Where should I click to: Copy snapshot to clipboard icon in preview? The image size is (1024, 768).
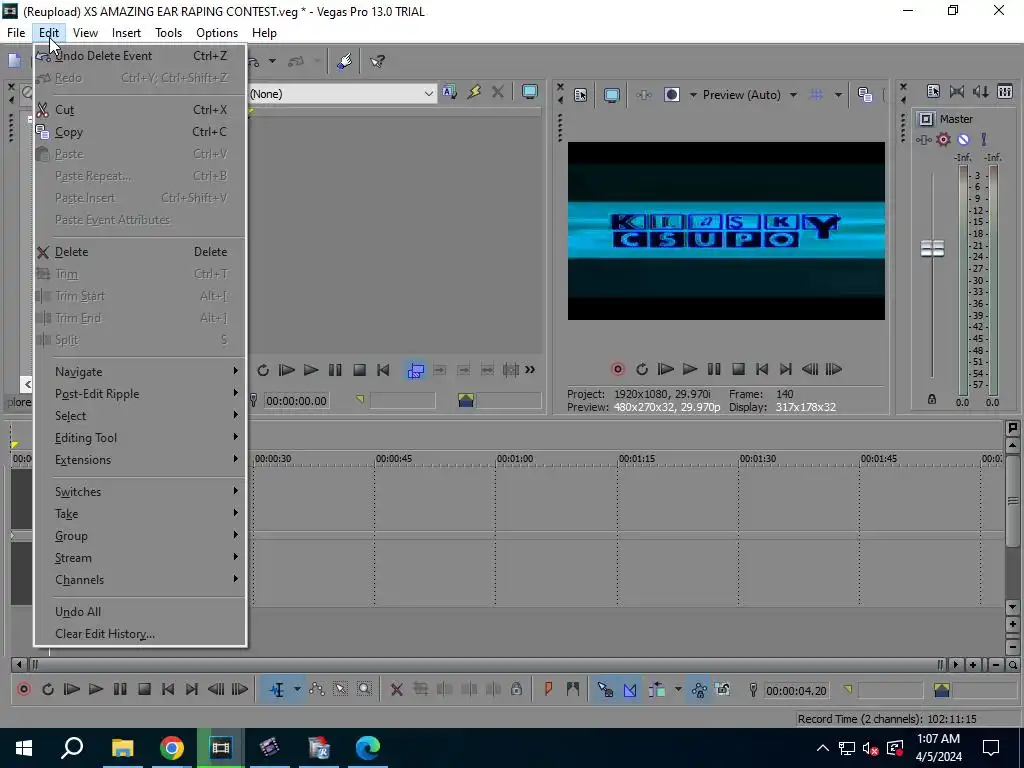click(x=865, y=95)
